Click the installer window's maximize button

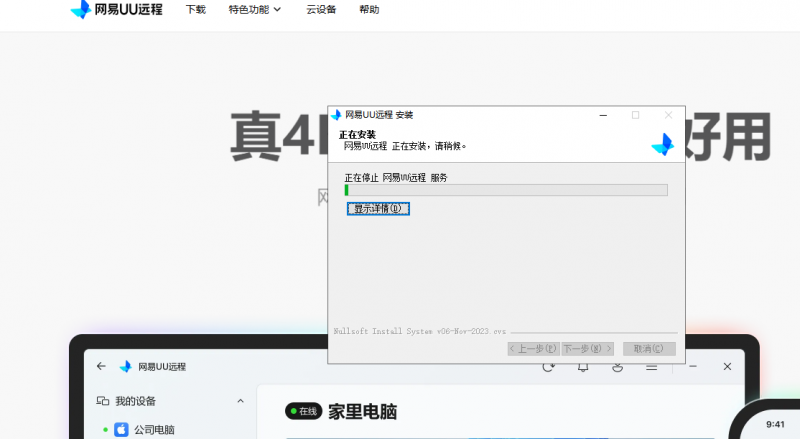coord(635,115)
